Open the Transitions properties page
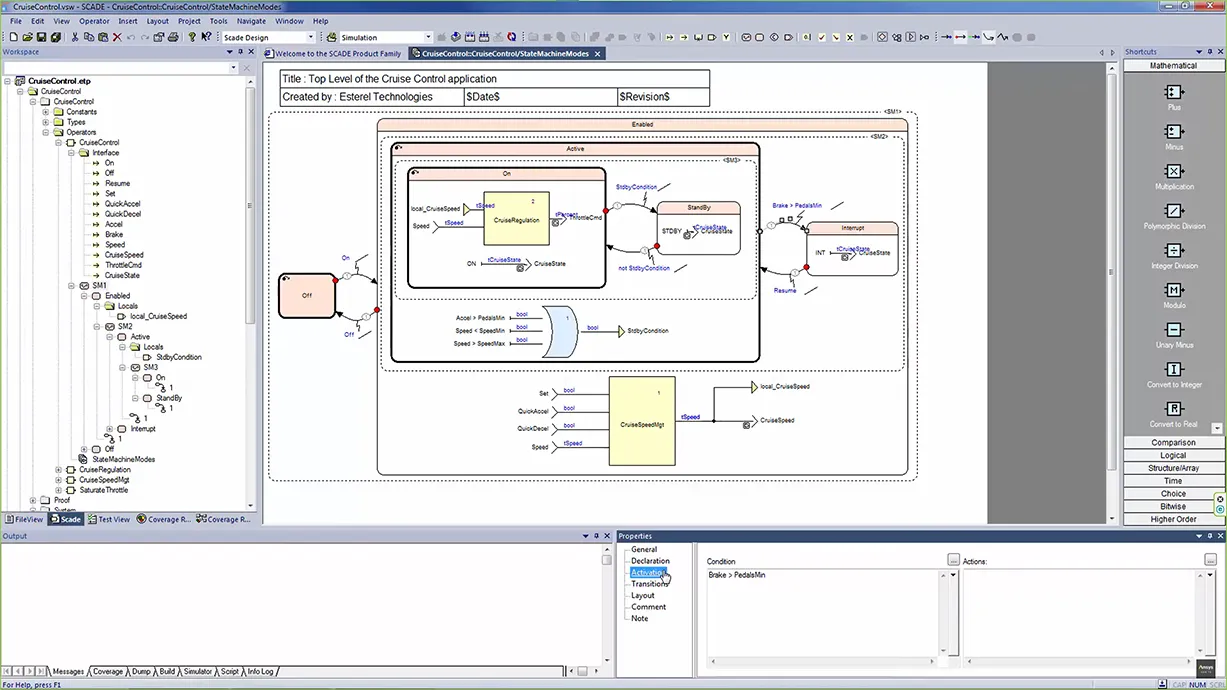The height and width of the screenshot is (690, 1227). point(649,584)
